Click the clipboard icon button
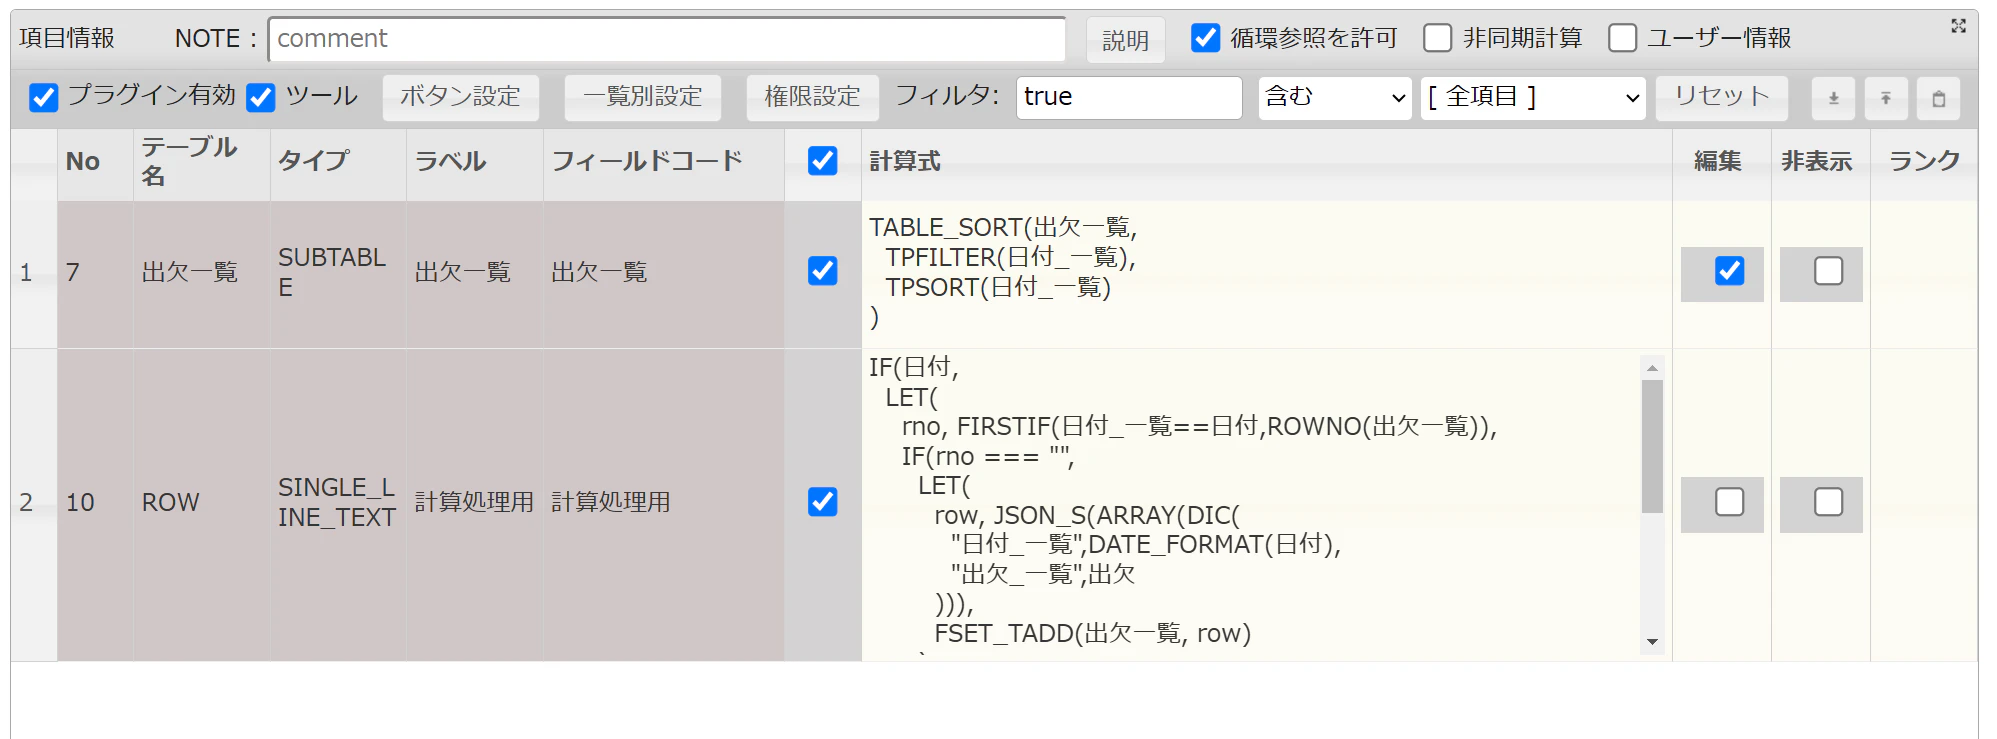 point(1939,98)
